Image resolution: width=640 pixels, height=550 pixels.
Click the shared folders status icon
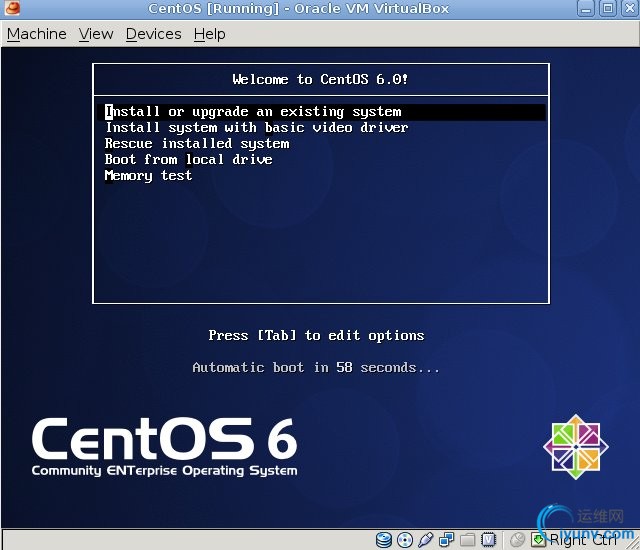(467, 540)
